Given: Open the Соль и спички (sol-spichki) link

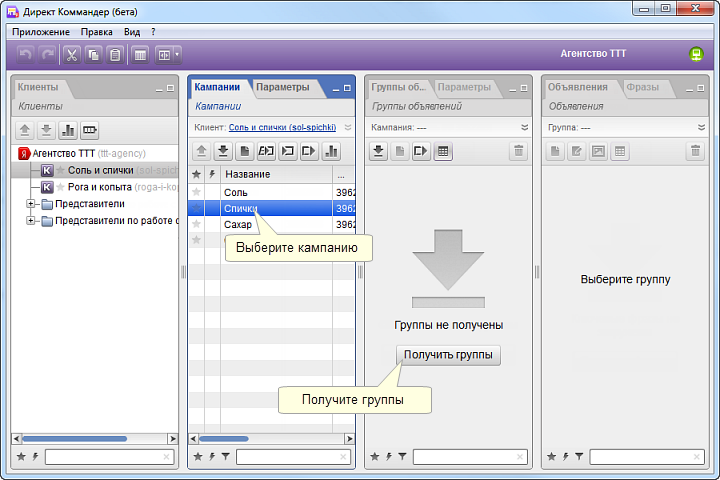Looking at the screenshot, I should click(x=282, y=127).
